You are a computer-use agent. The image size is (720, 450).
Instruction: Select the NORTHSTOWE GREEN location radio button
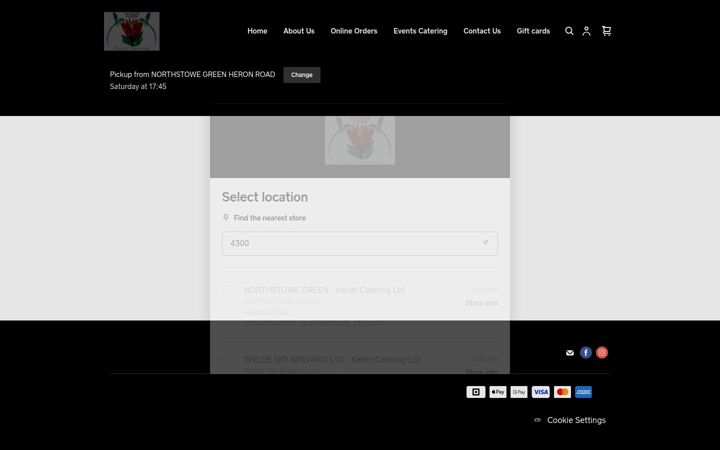227,290
